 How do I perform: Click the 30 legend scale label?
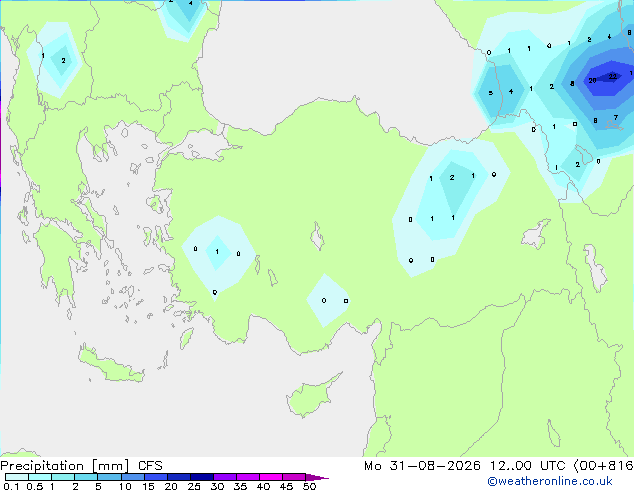(x=217, y=486)
